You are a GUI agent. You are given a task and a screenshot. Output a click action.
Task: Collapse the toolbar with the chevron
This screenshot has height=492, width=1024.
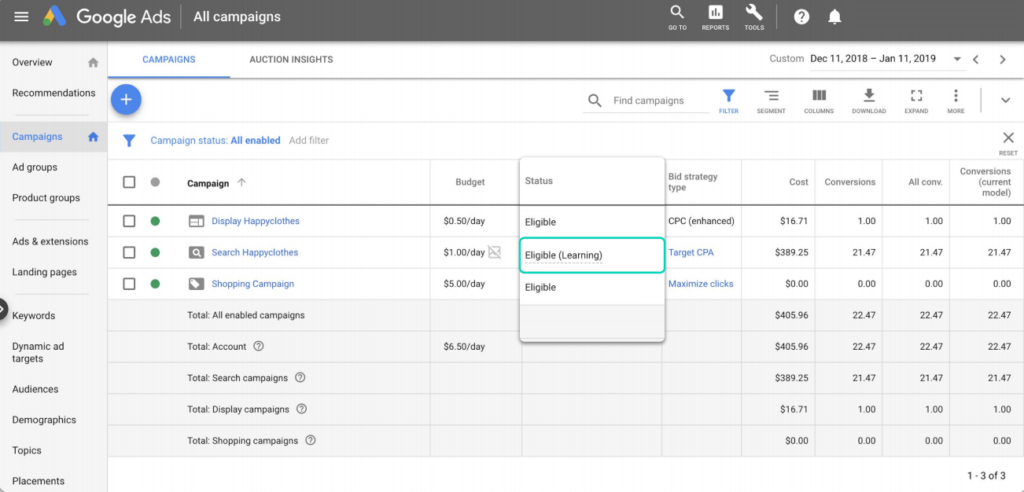[x=1005, y=100]
